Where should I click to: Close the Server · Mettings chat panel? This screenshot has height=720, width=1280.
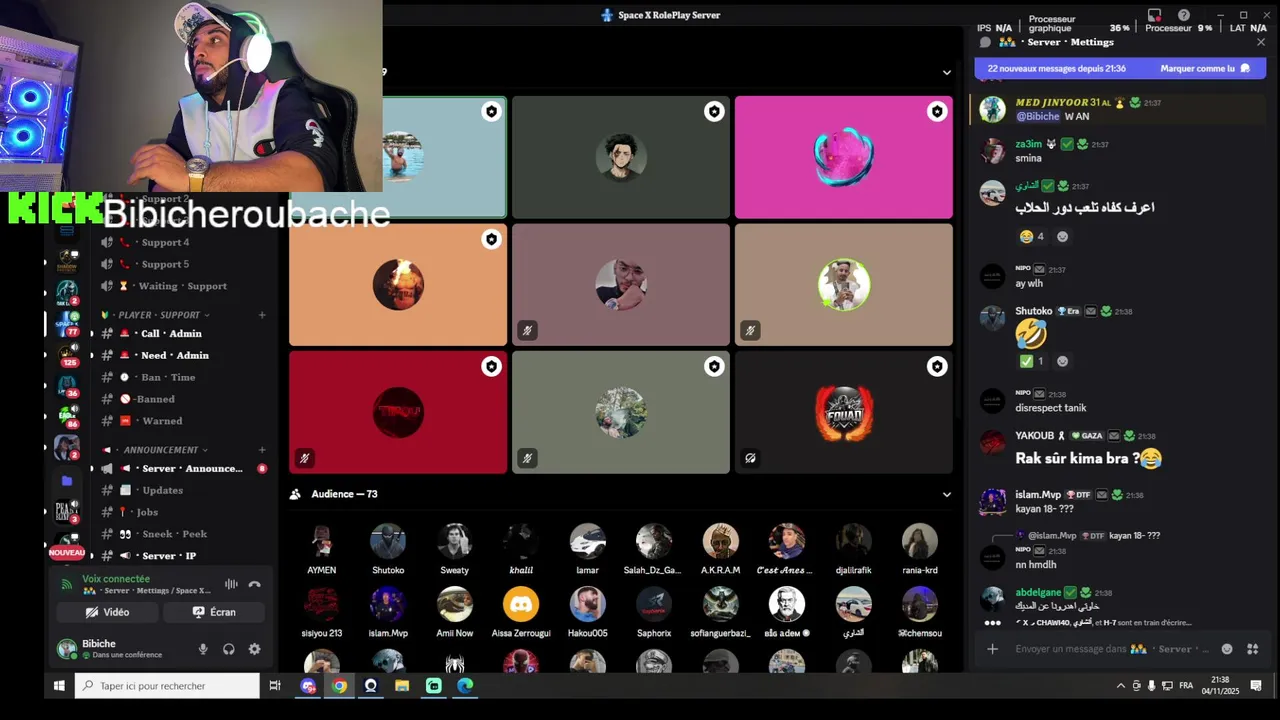point(1260,42)
